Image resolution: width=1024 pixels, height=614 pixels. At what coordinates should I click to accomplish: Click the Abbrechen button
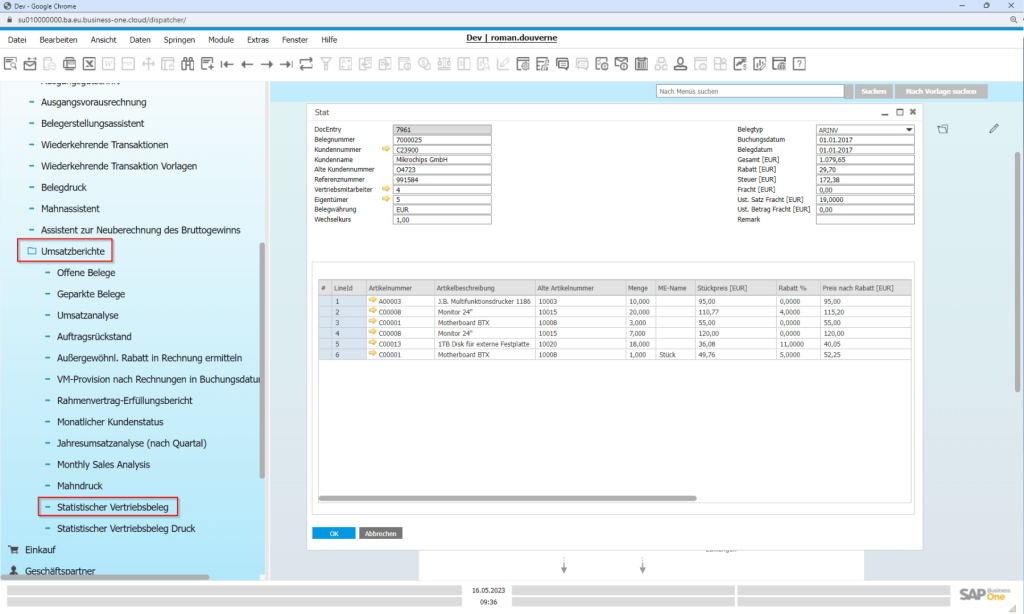(380, 533)
